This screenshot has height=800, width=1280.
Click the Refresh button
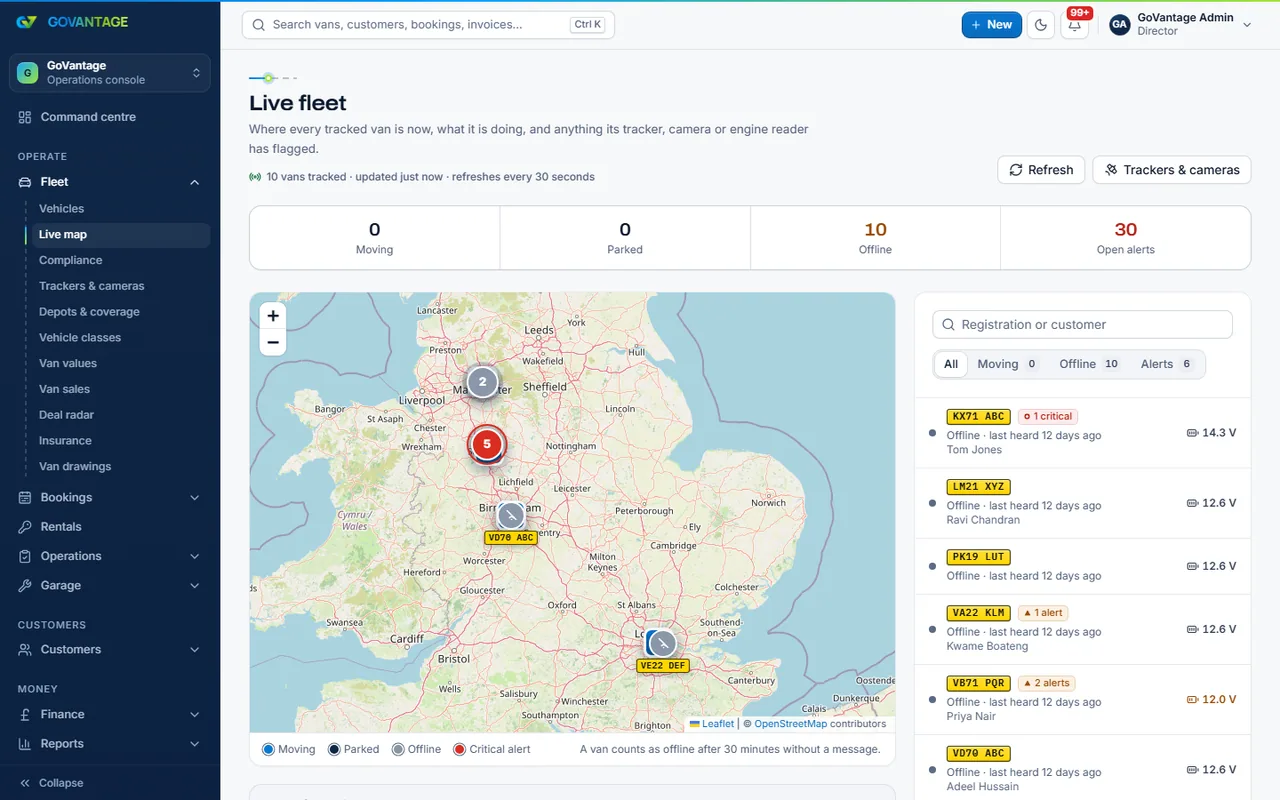click(x=1041, y=170)
